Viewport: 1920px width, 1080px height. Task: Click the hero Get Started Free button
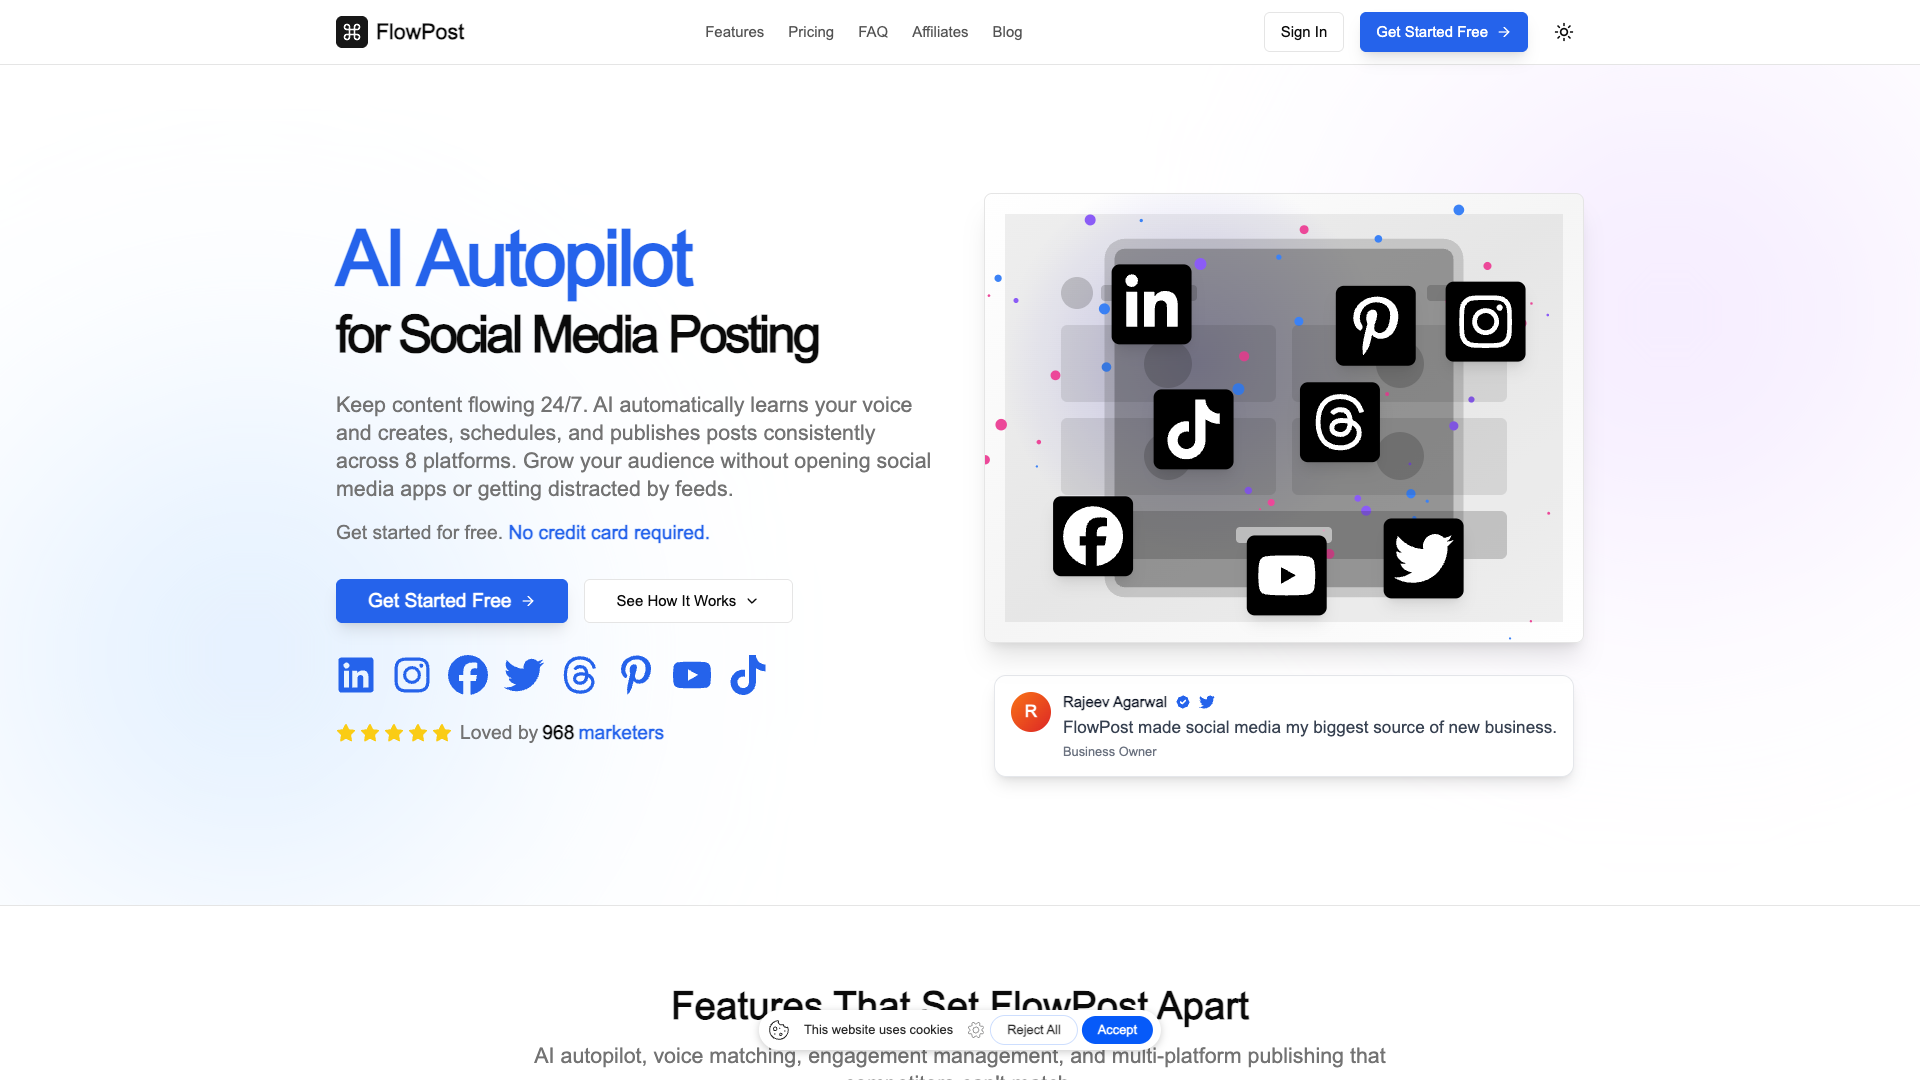452,601
